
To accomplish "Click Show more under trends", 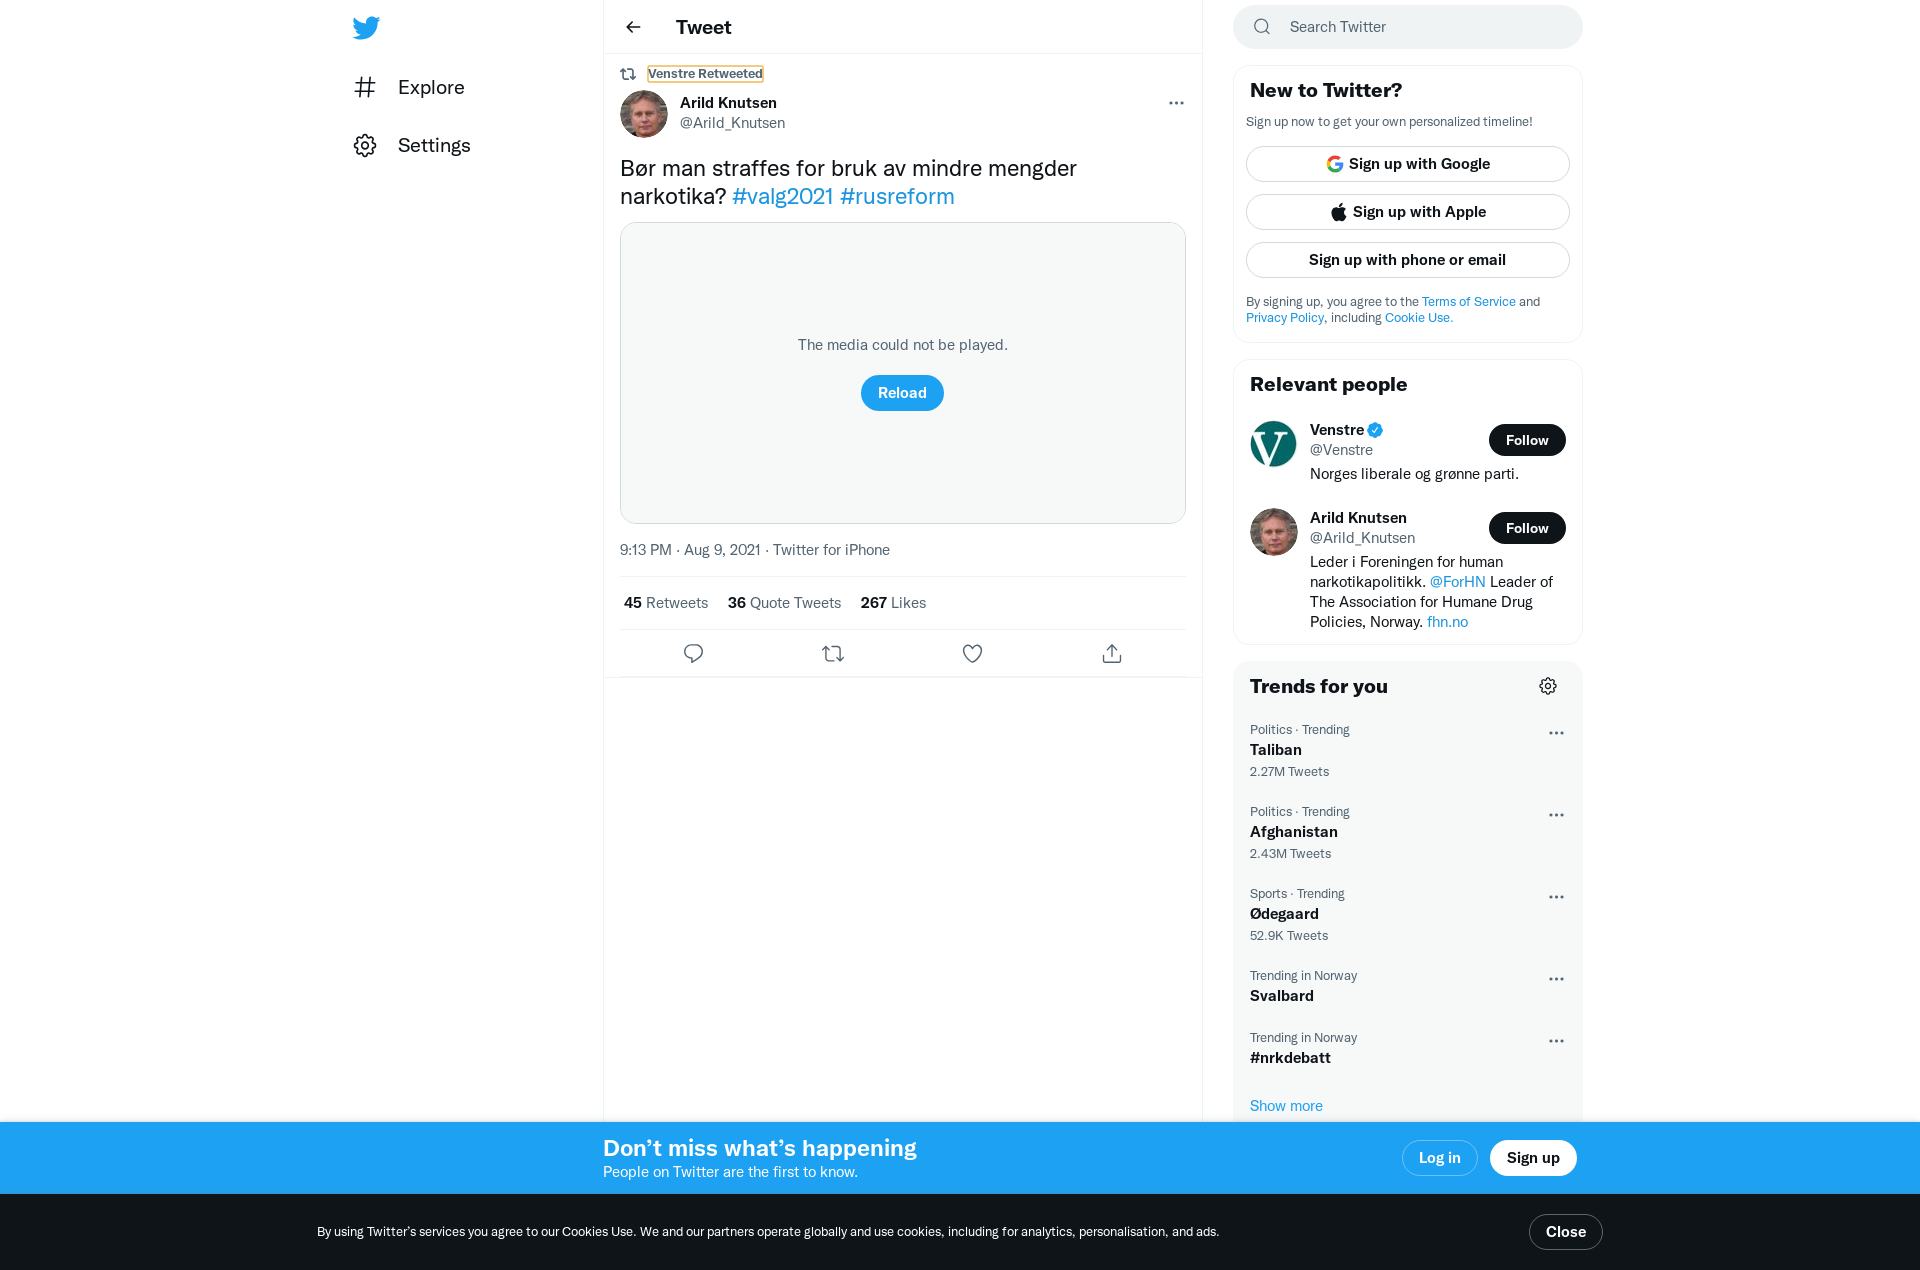I will click(x=1286, y=1106).
